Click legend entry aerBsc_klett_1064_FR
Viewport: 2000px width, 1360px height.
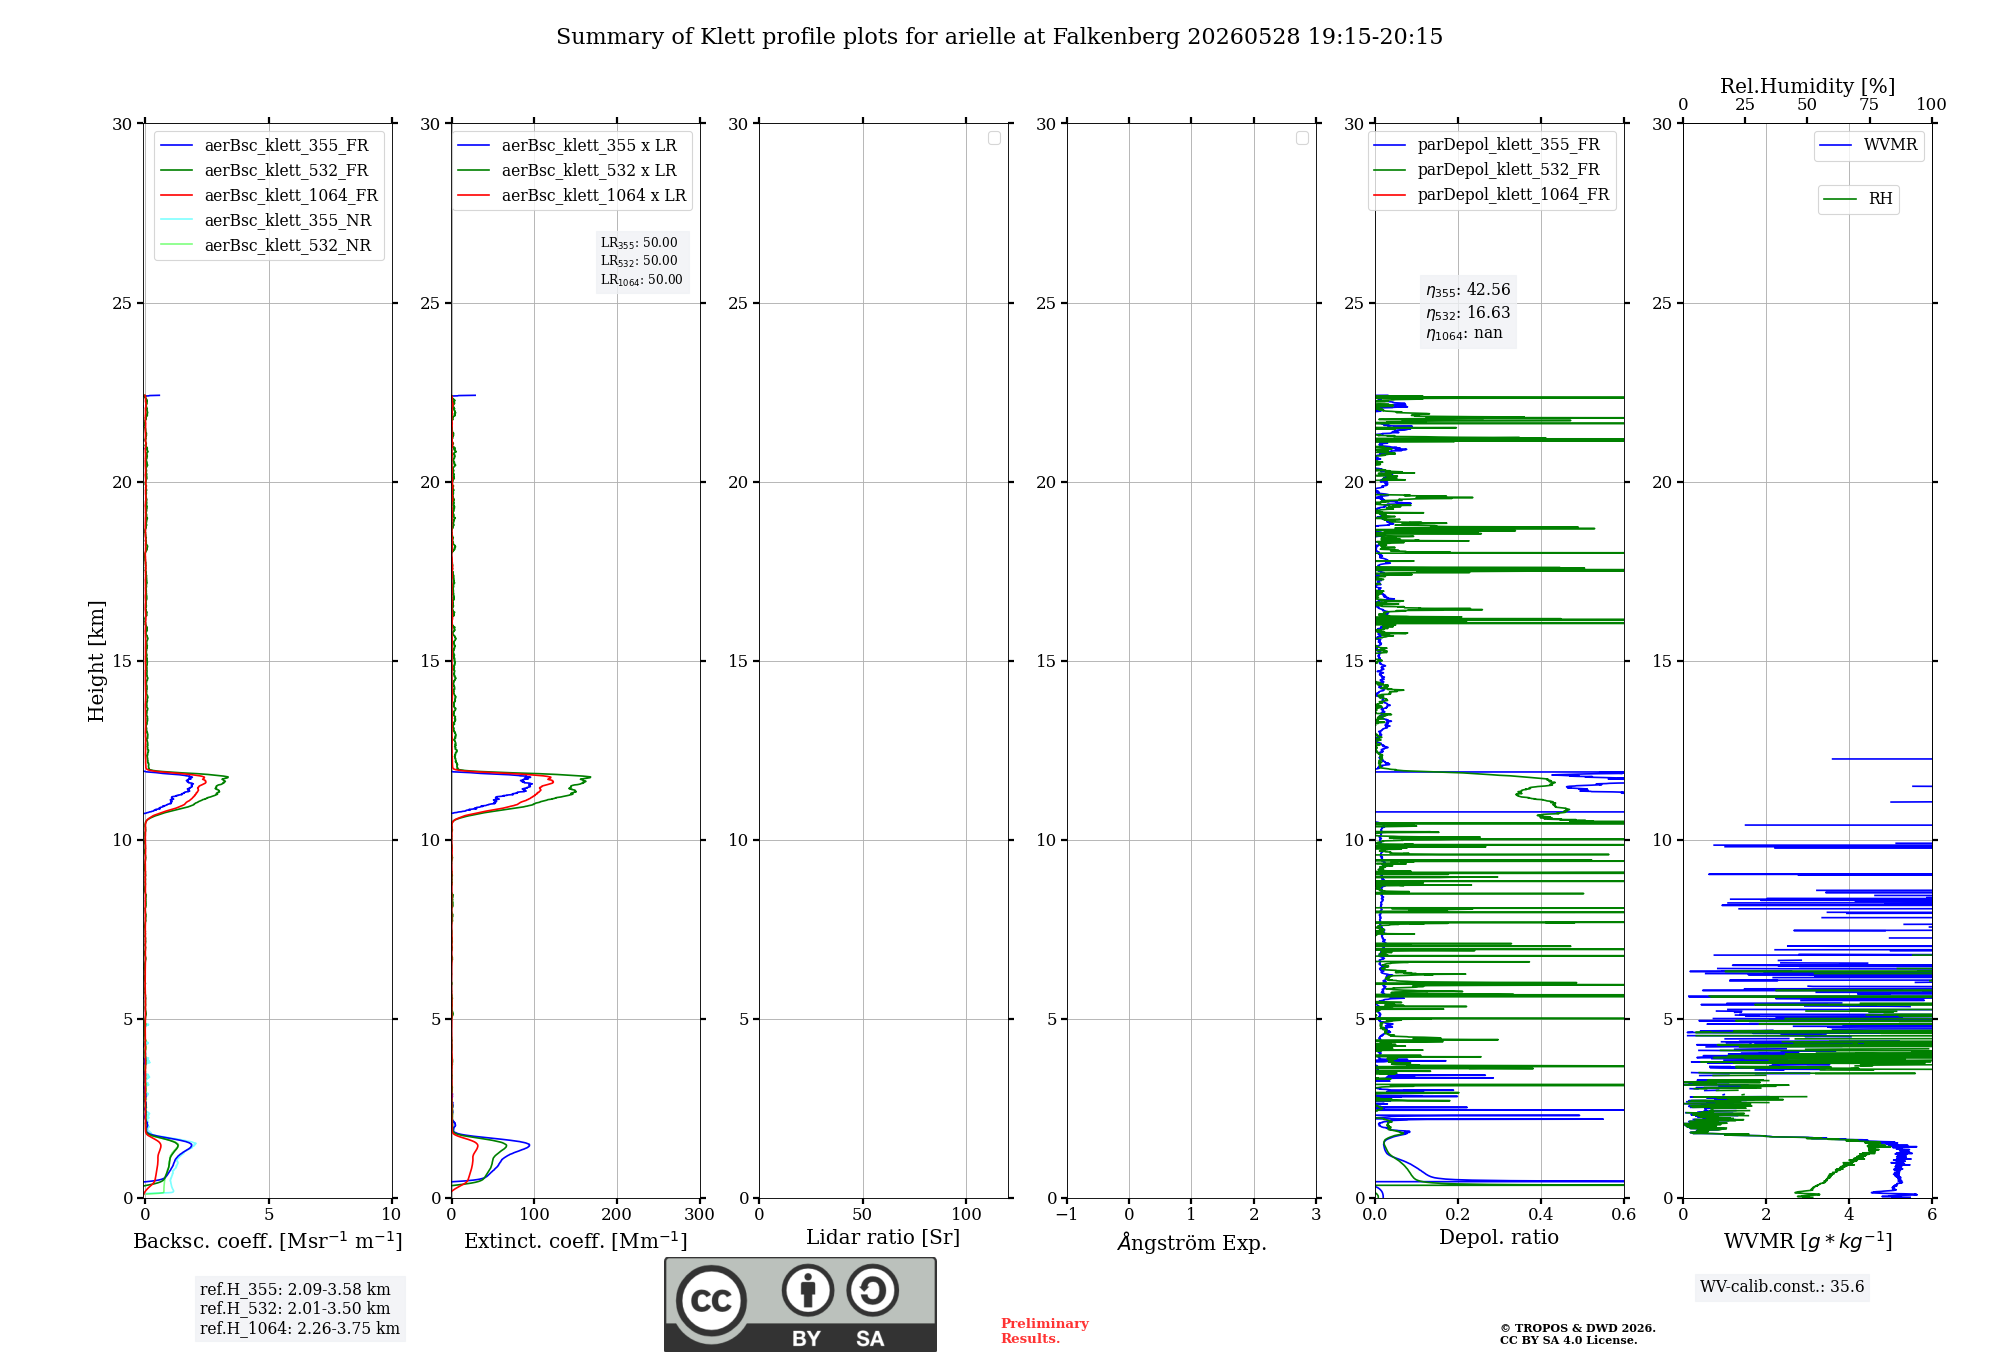(269, 196)
